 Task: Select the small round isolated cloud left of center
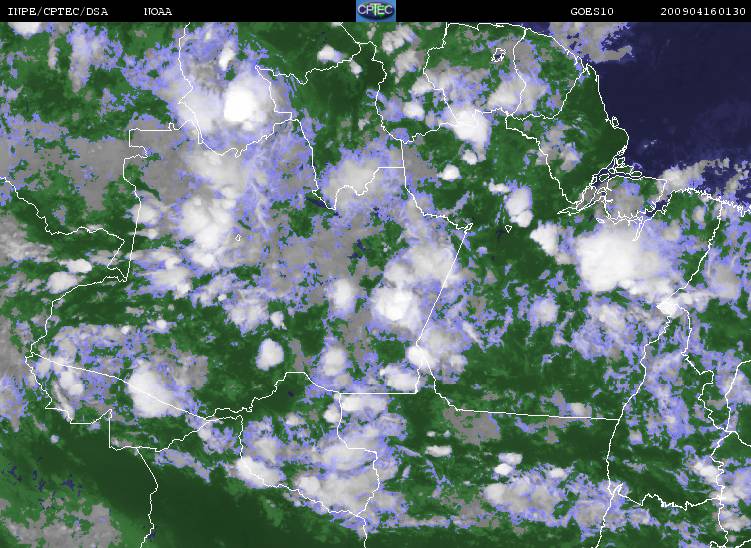pyautogui.click(x=270, y=354)
